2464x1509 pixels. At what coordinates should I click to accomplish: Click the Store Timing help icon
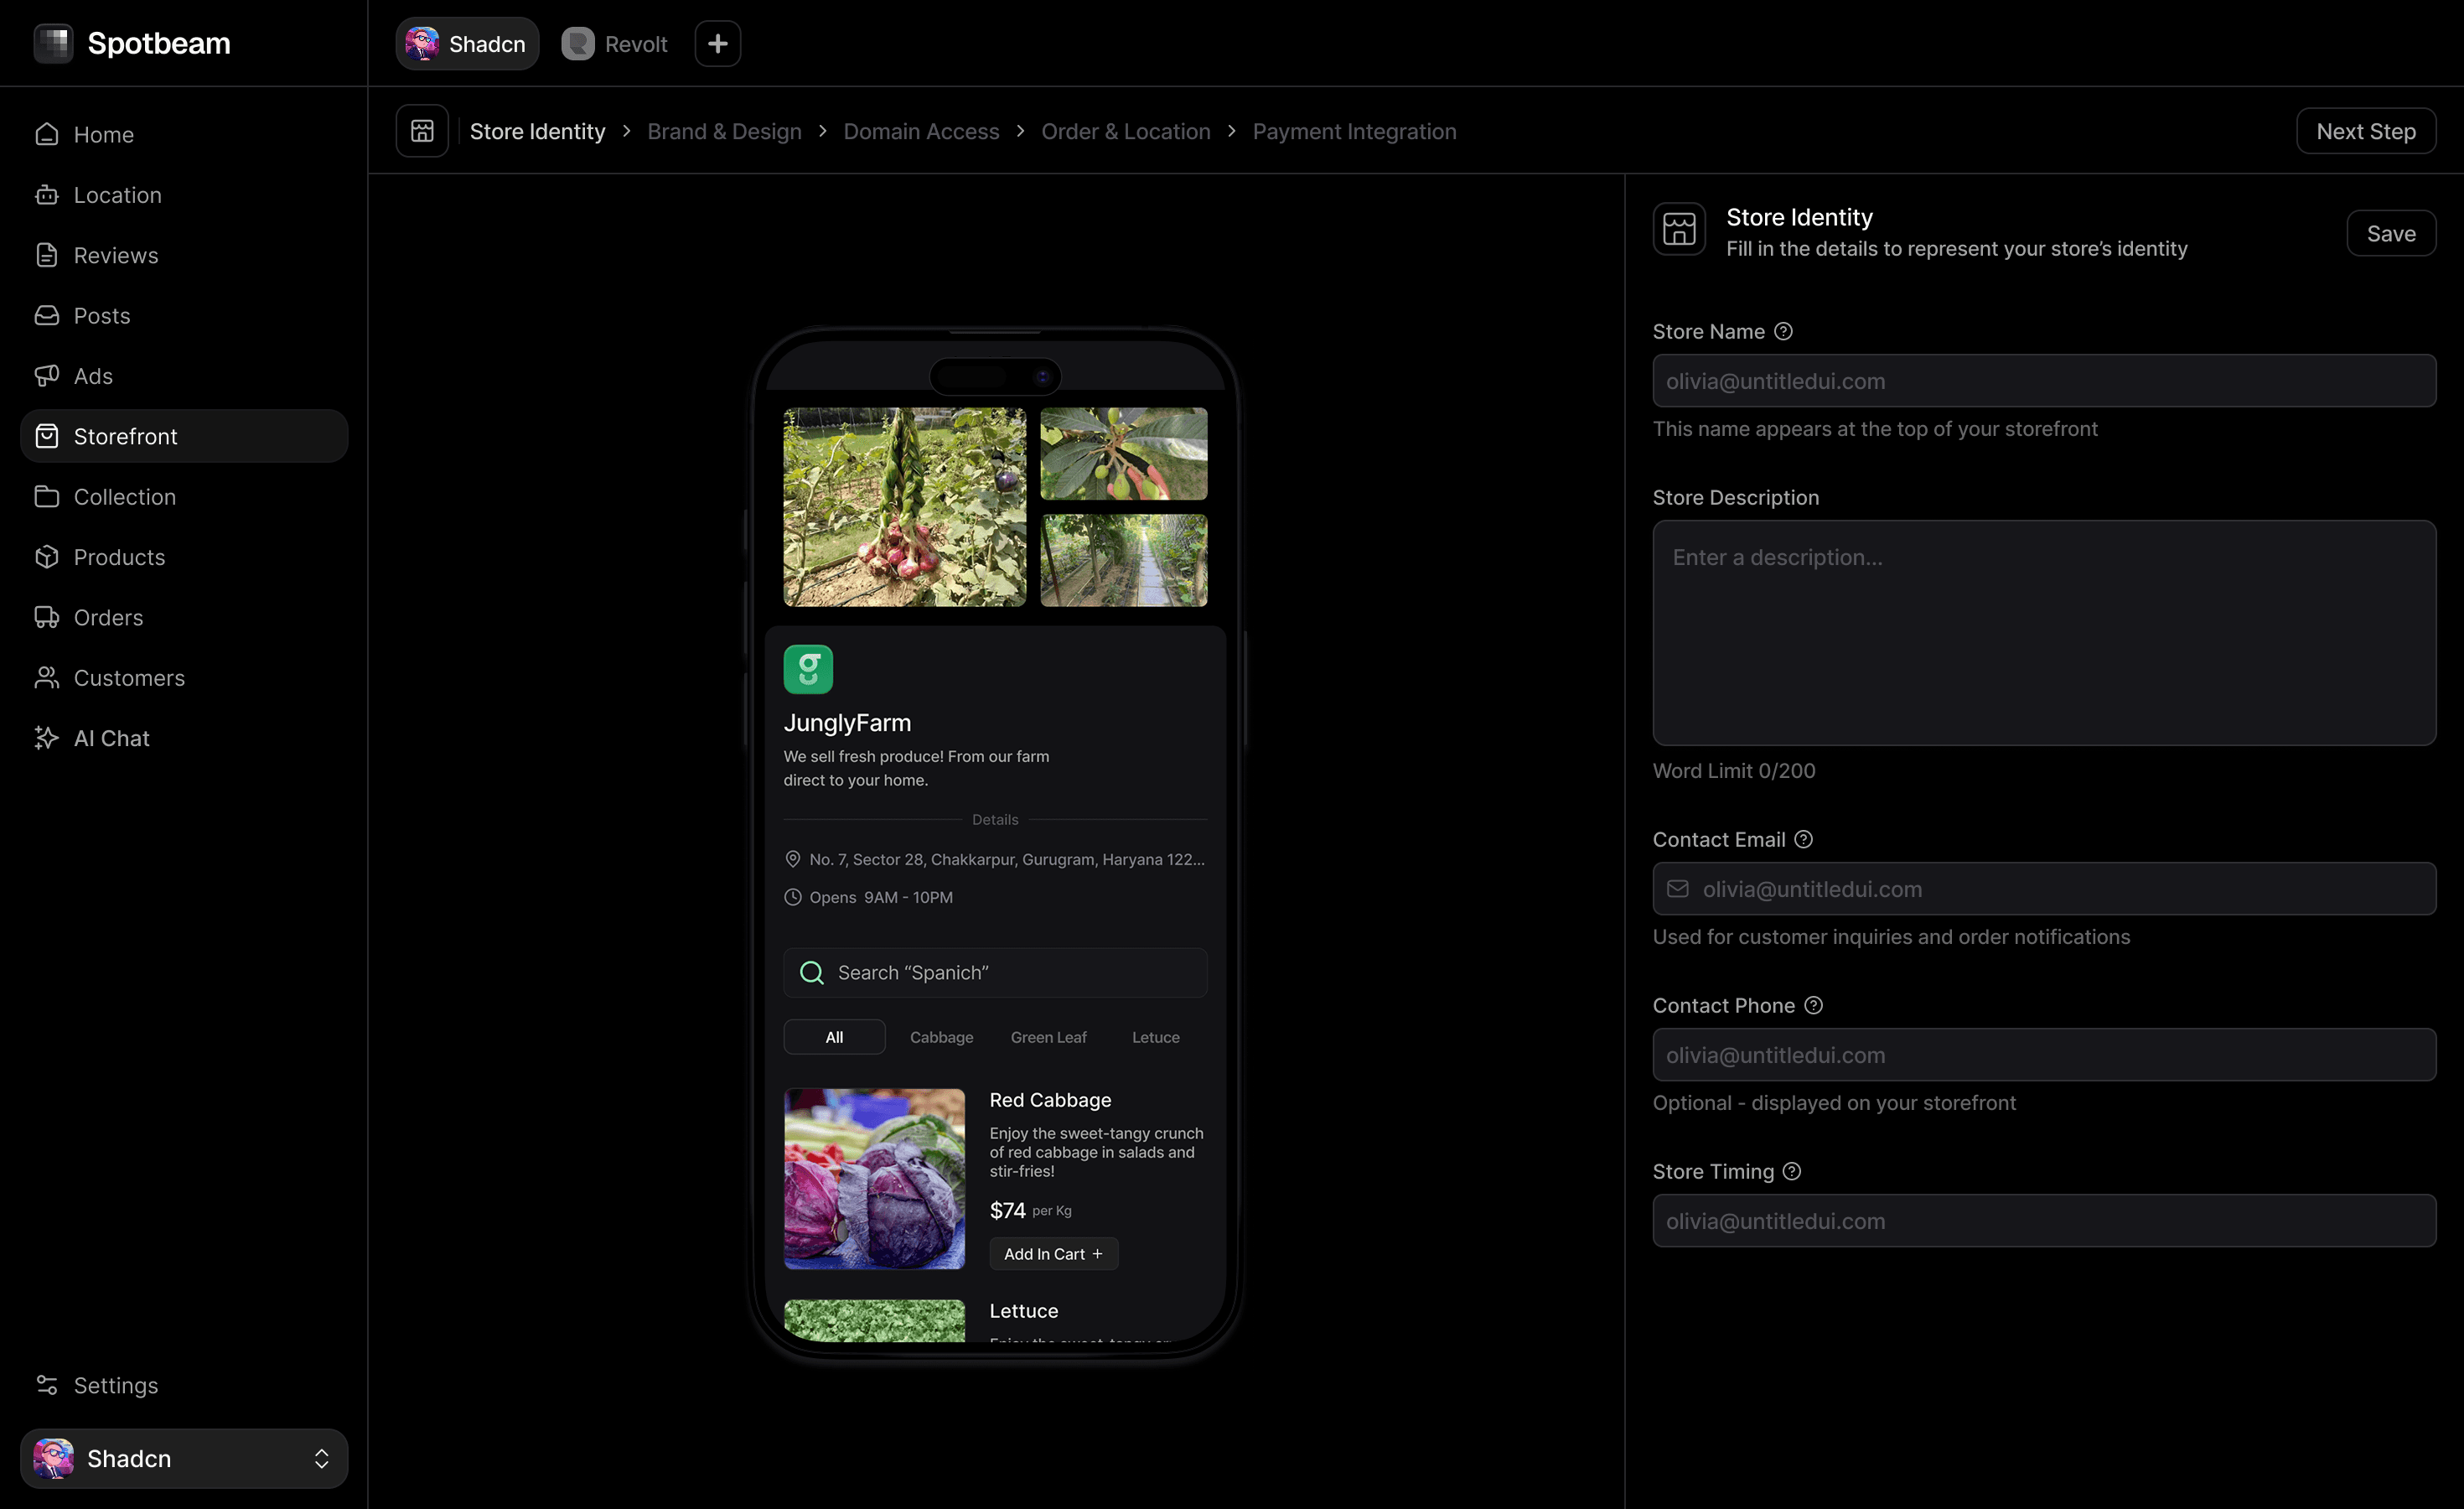[1792, 1171]
